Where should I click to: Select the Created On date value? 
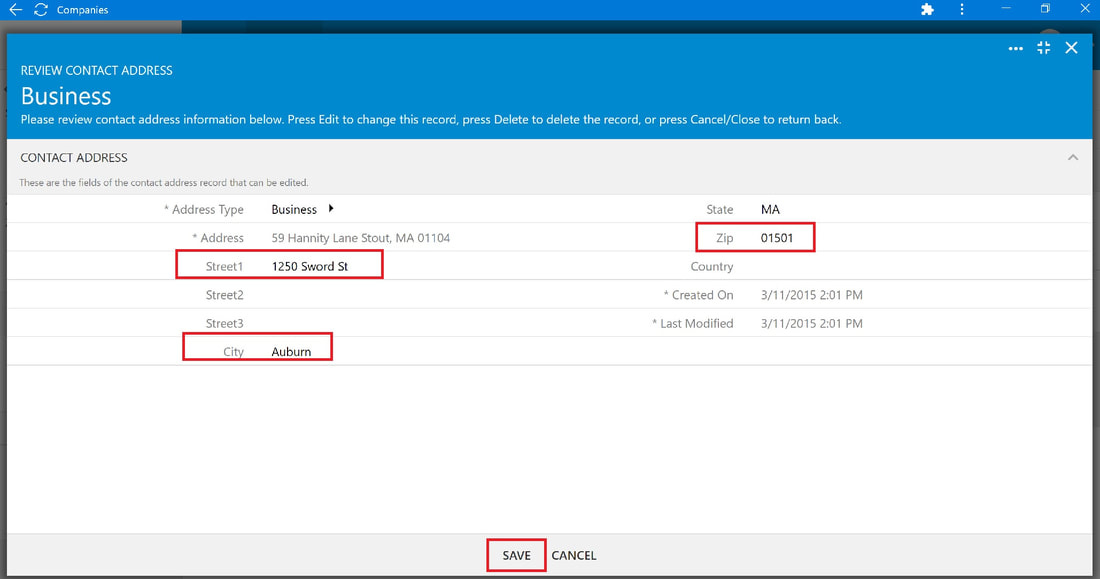tap(812, 295)
